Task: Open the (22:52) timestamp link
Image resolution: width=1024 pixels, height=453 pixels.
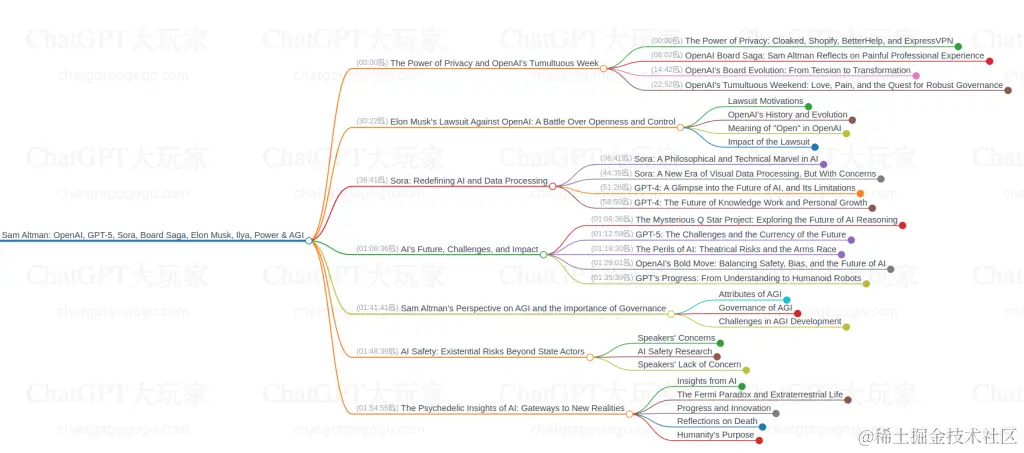Action: [x=666, y=85]
